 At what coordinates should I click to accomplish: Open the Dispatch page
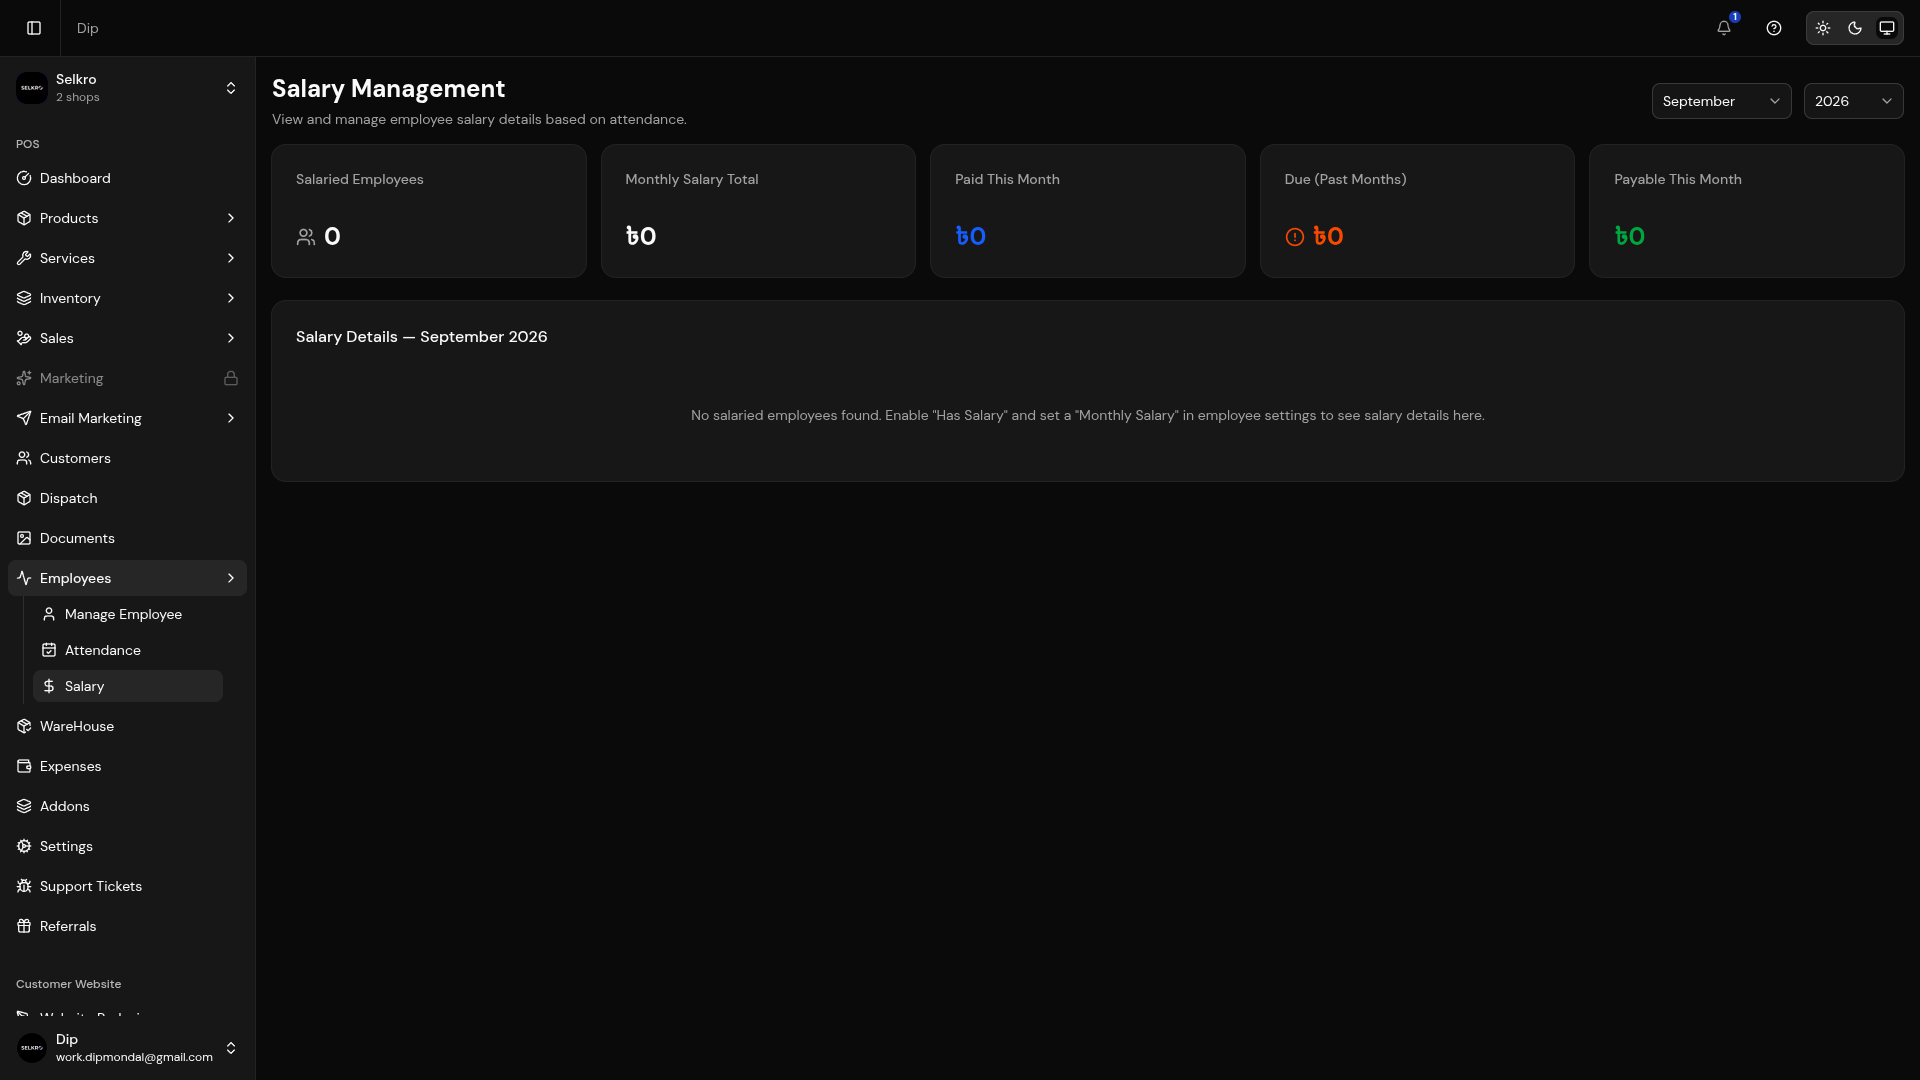point(127,498)
